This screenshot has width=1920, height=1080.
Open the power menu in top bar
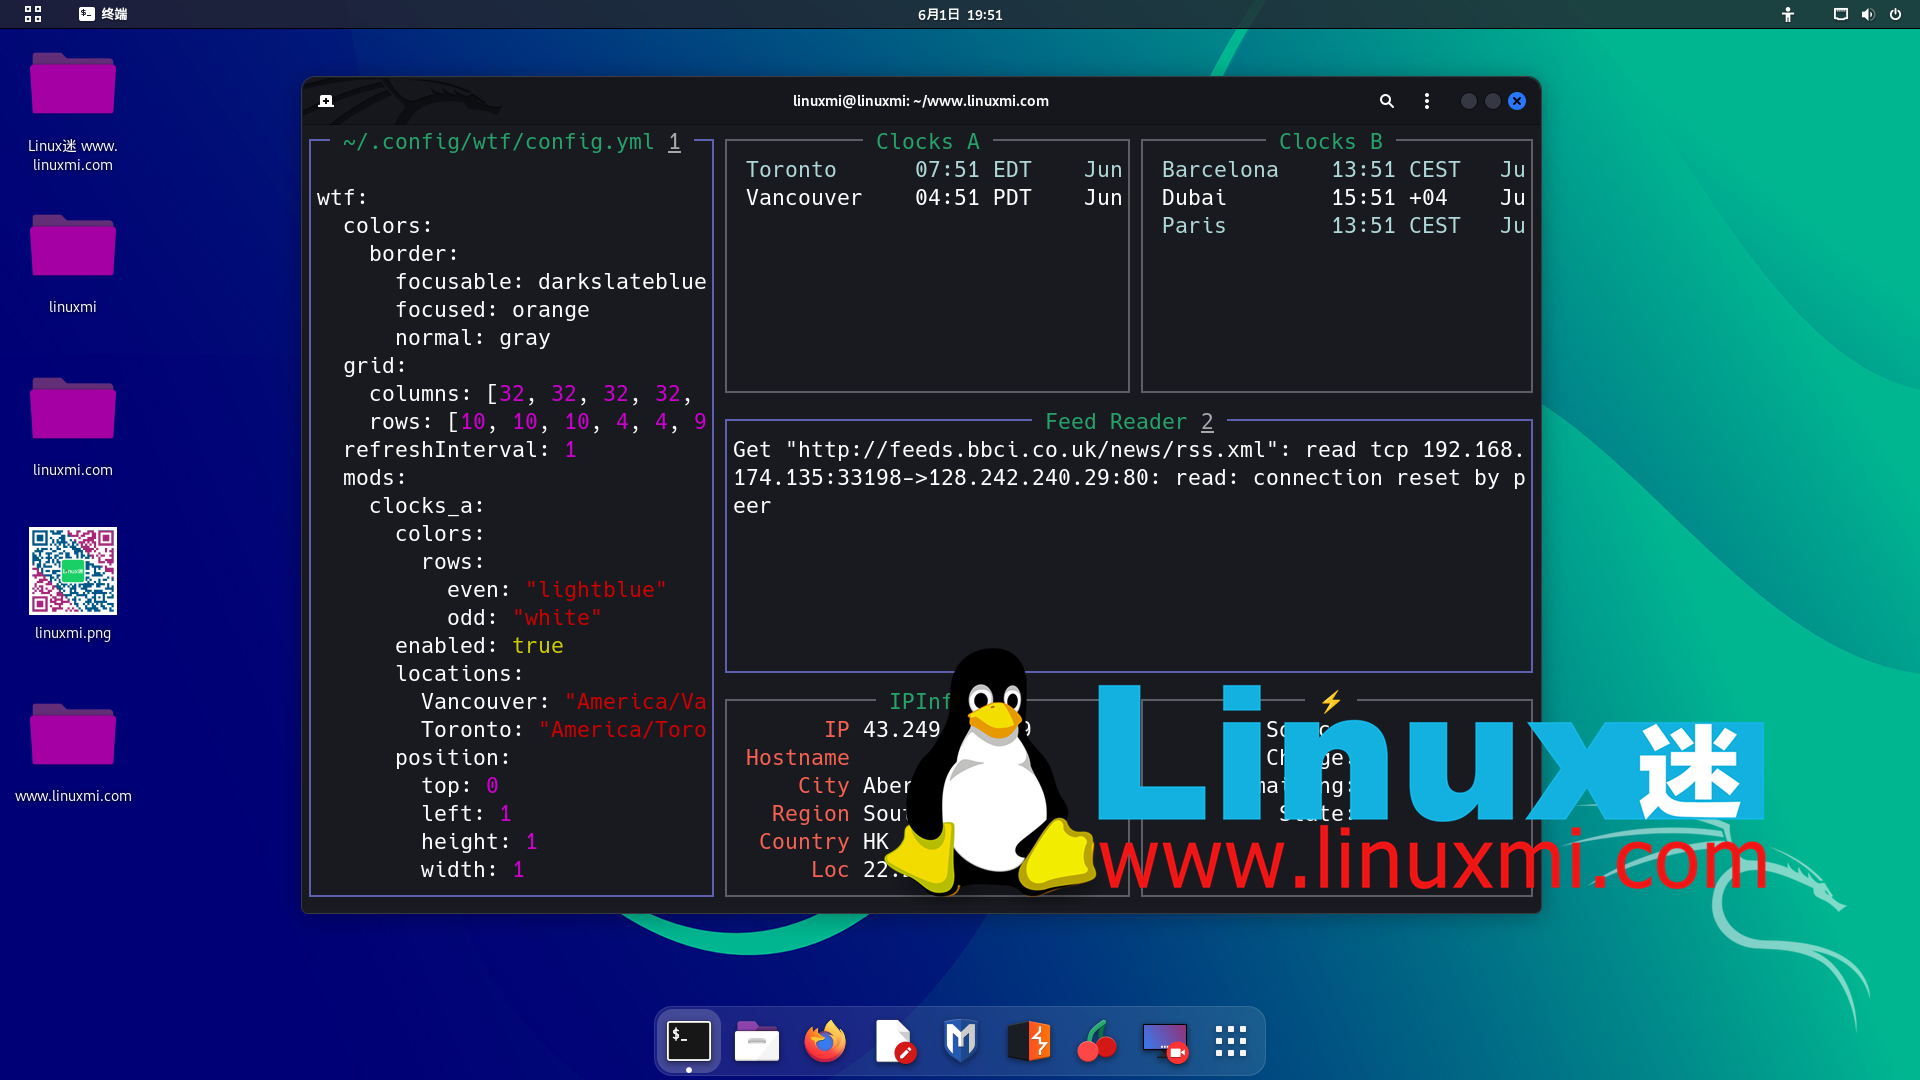click(x=1895, y=14)
